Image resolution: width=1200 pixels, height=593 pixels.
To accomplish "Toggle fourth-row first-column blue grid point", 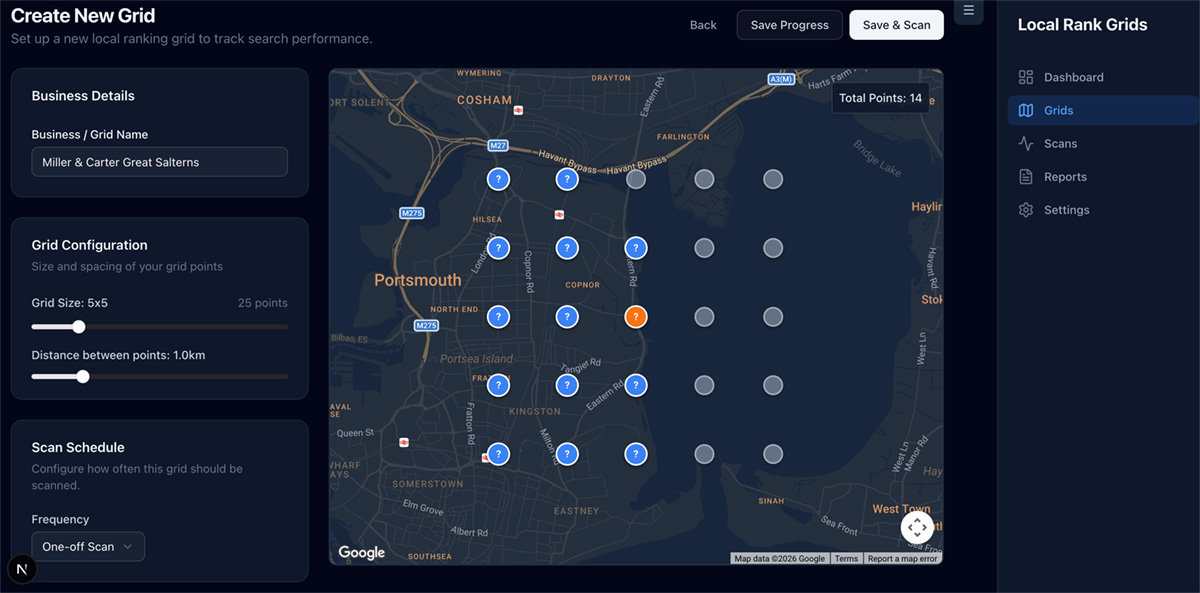I will pos(498,385).
